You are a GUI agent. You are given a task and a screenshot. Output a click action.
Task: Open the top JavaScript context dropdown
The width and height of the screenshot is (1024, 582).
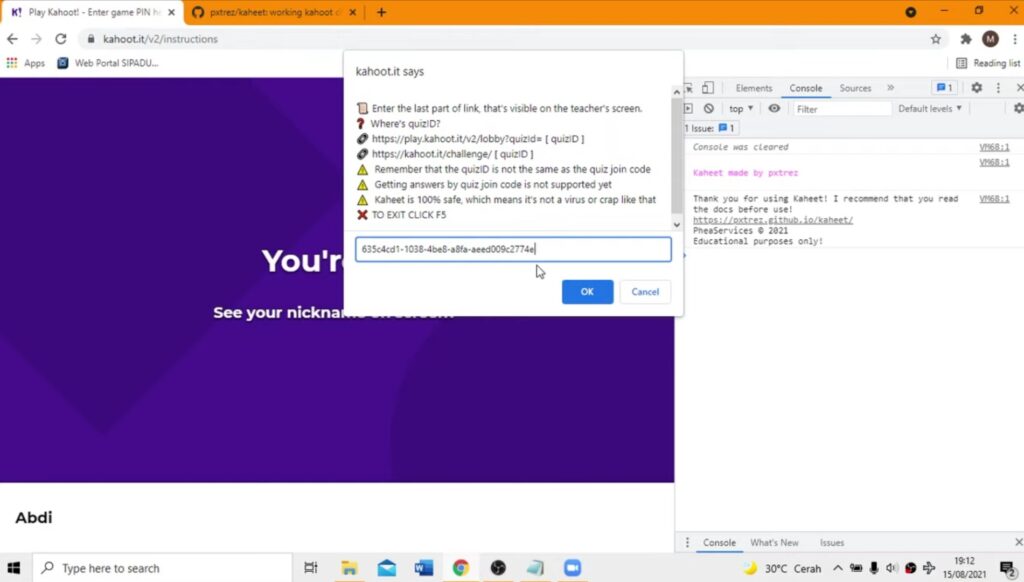coord(741,109)
